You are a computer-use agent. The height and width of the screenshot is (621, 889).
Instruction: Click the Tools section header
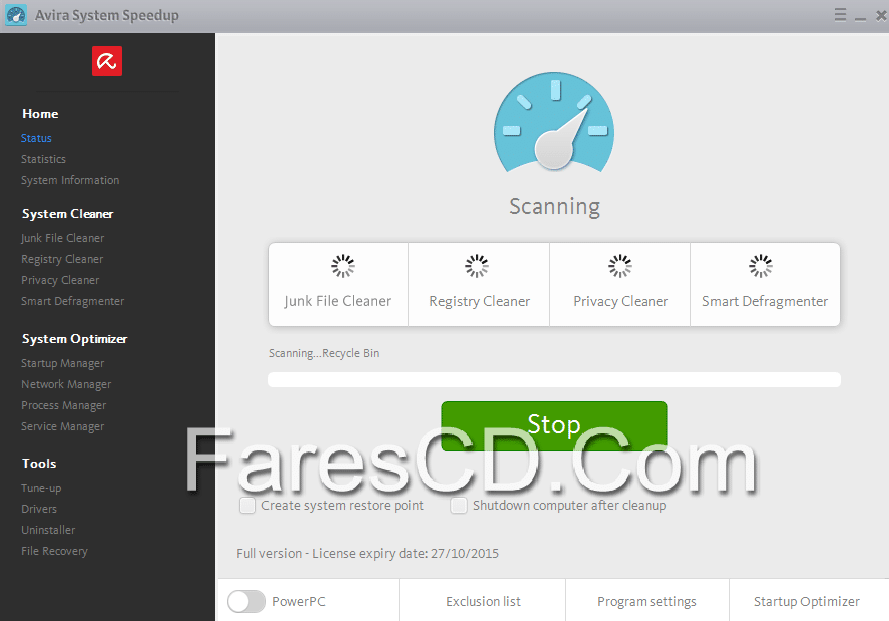point(39,463)
